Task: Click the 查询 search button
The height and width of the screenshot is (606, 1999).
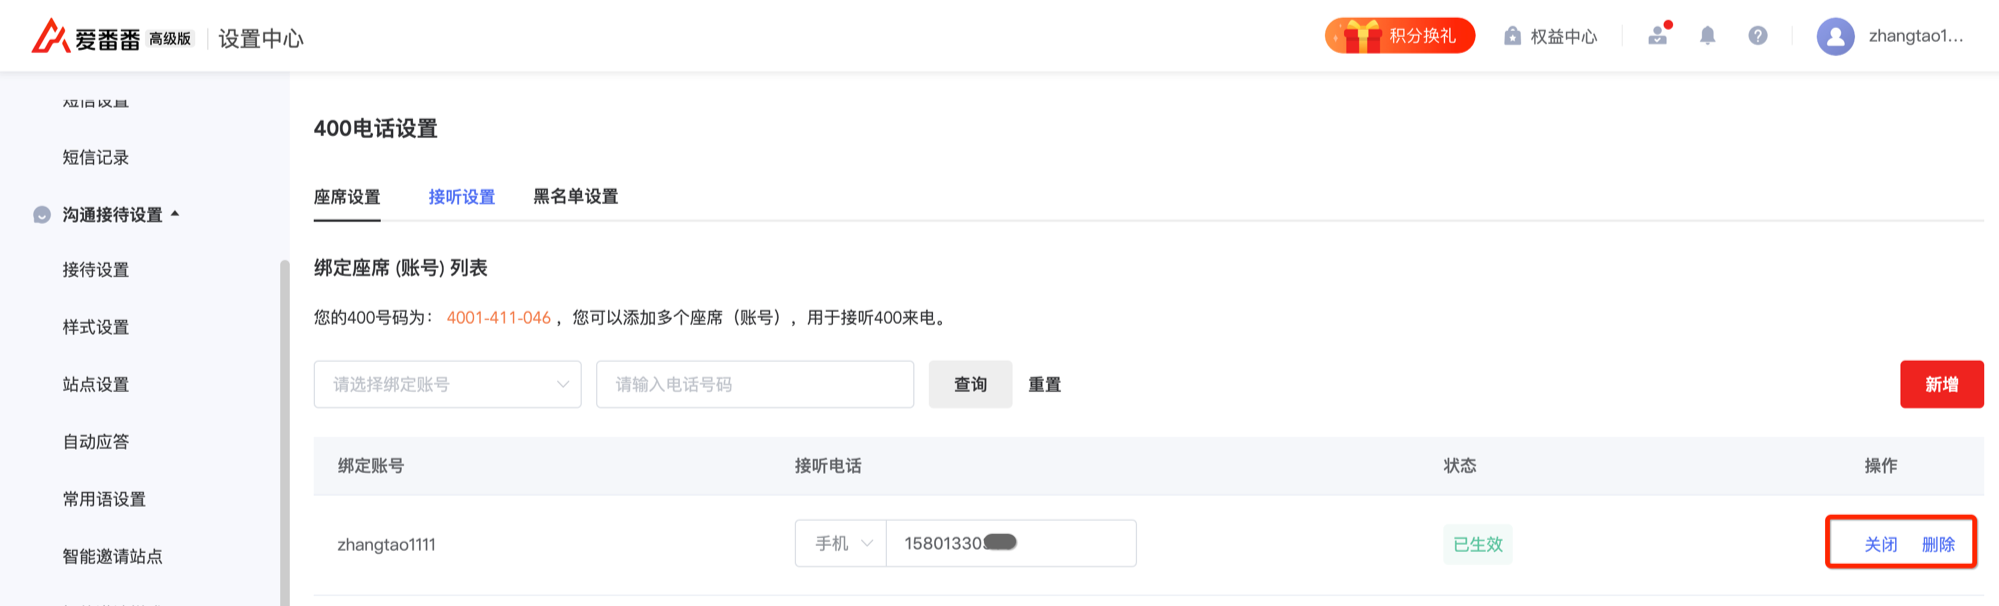Action: [970, 384]
